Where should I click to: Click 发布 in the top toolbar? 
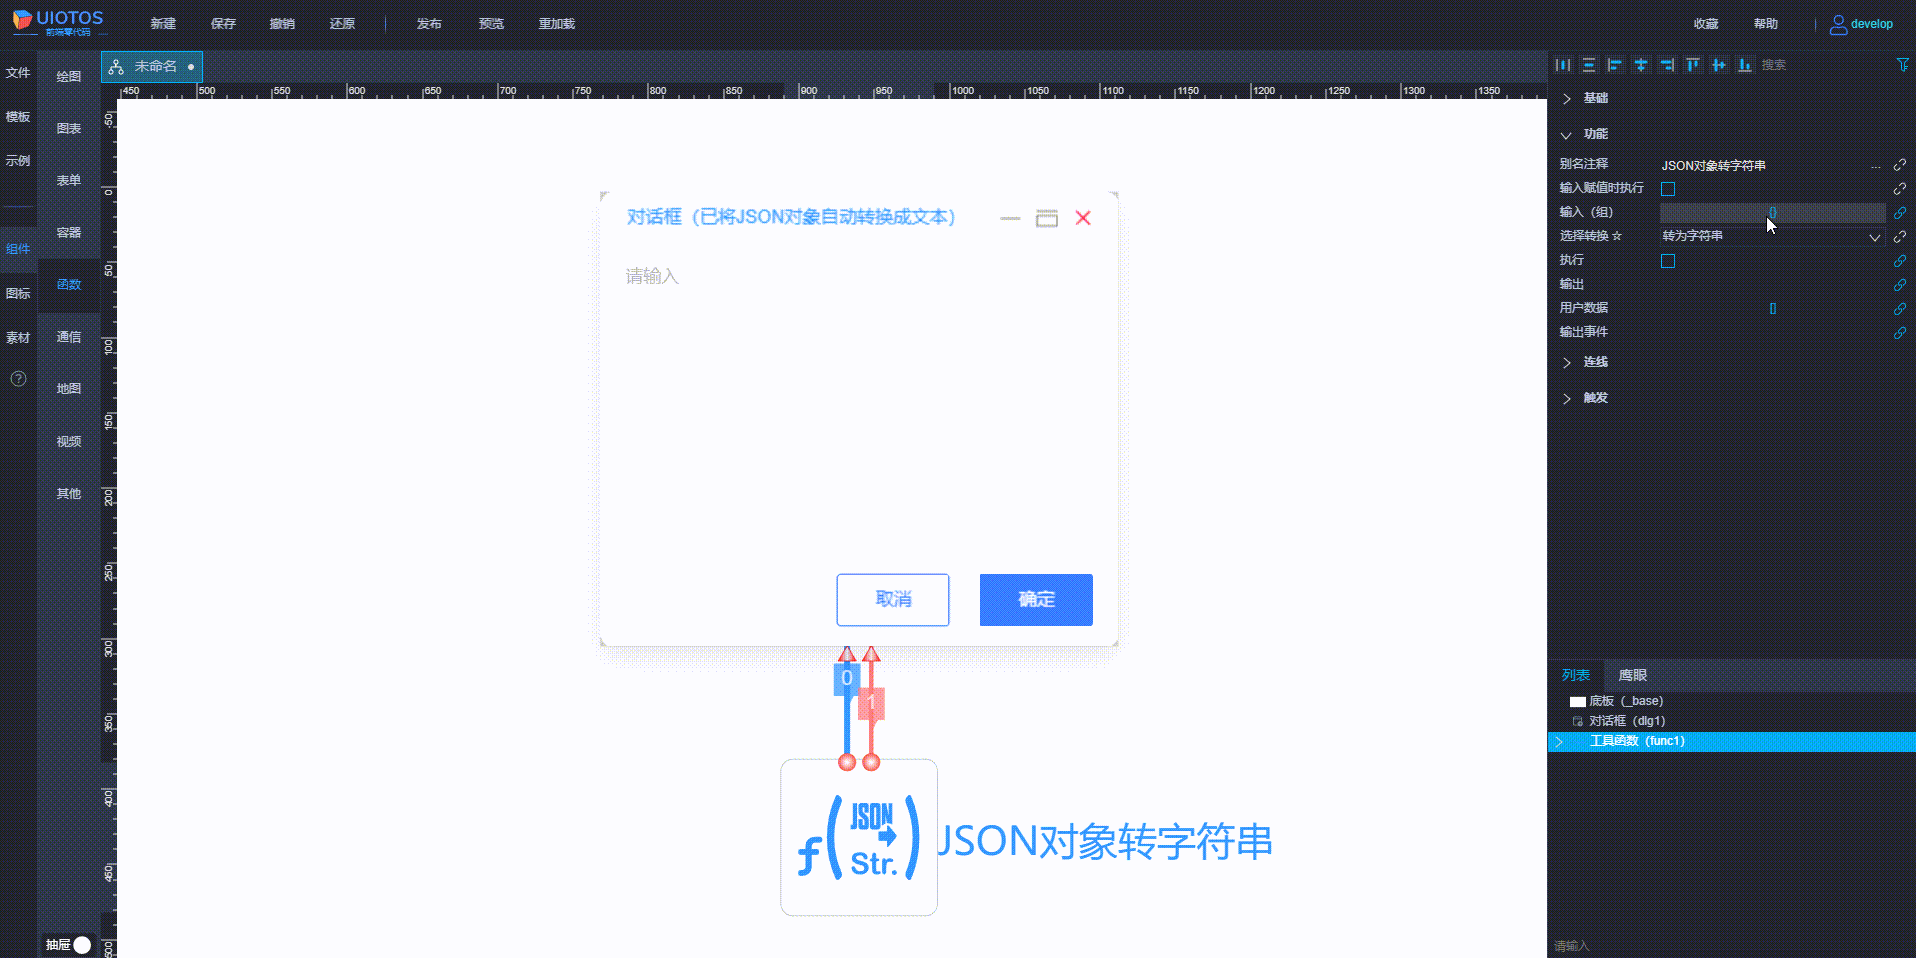click(429, 23)
